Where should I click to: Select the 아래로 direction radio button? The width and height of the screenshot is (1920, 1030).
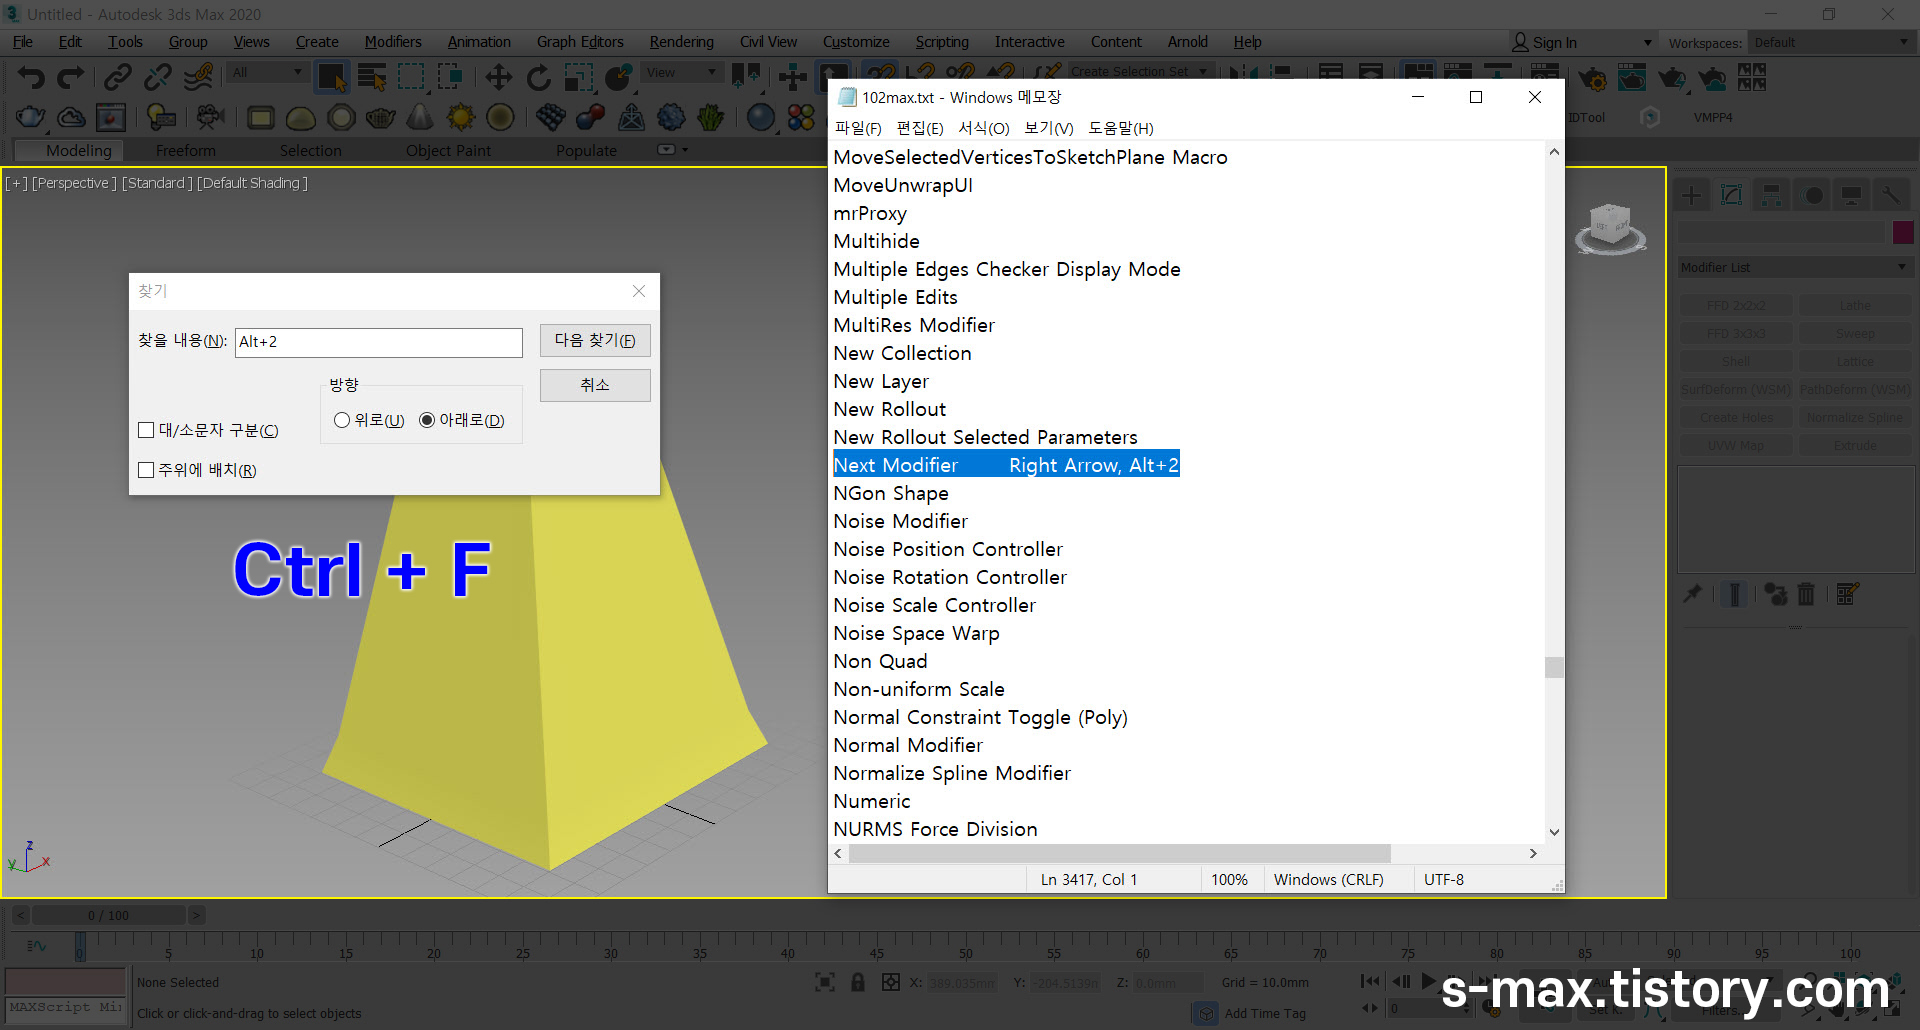click(427, 420)
